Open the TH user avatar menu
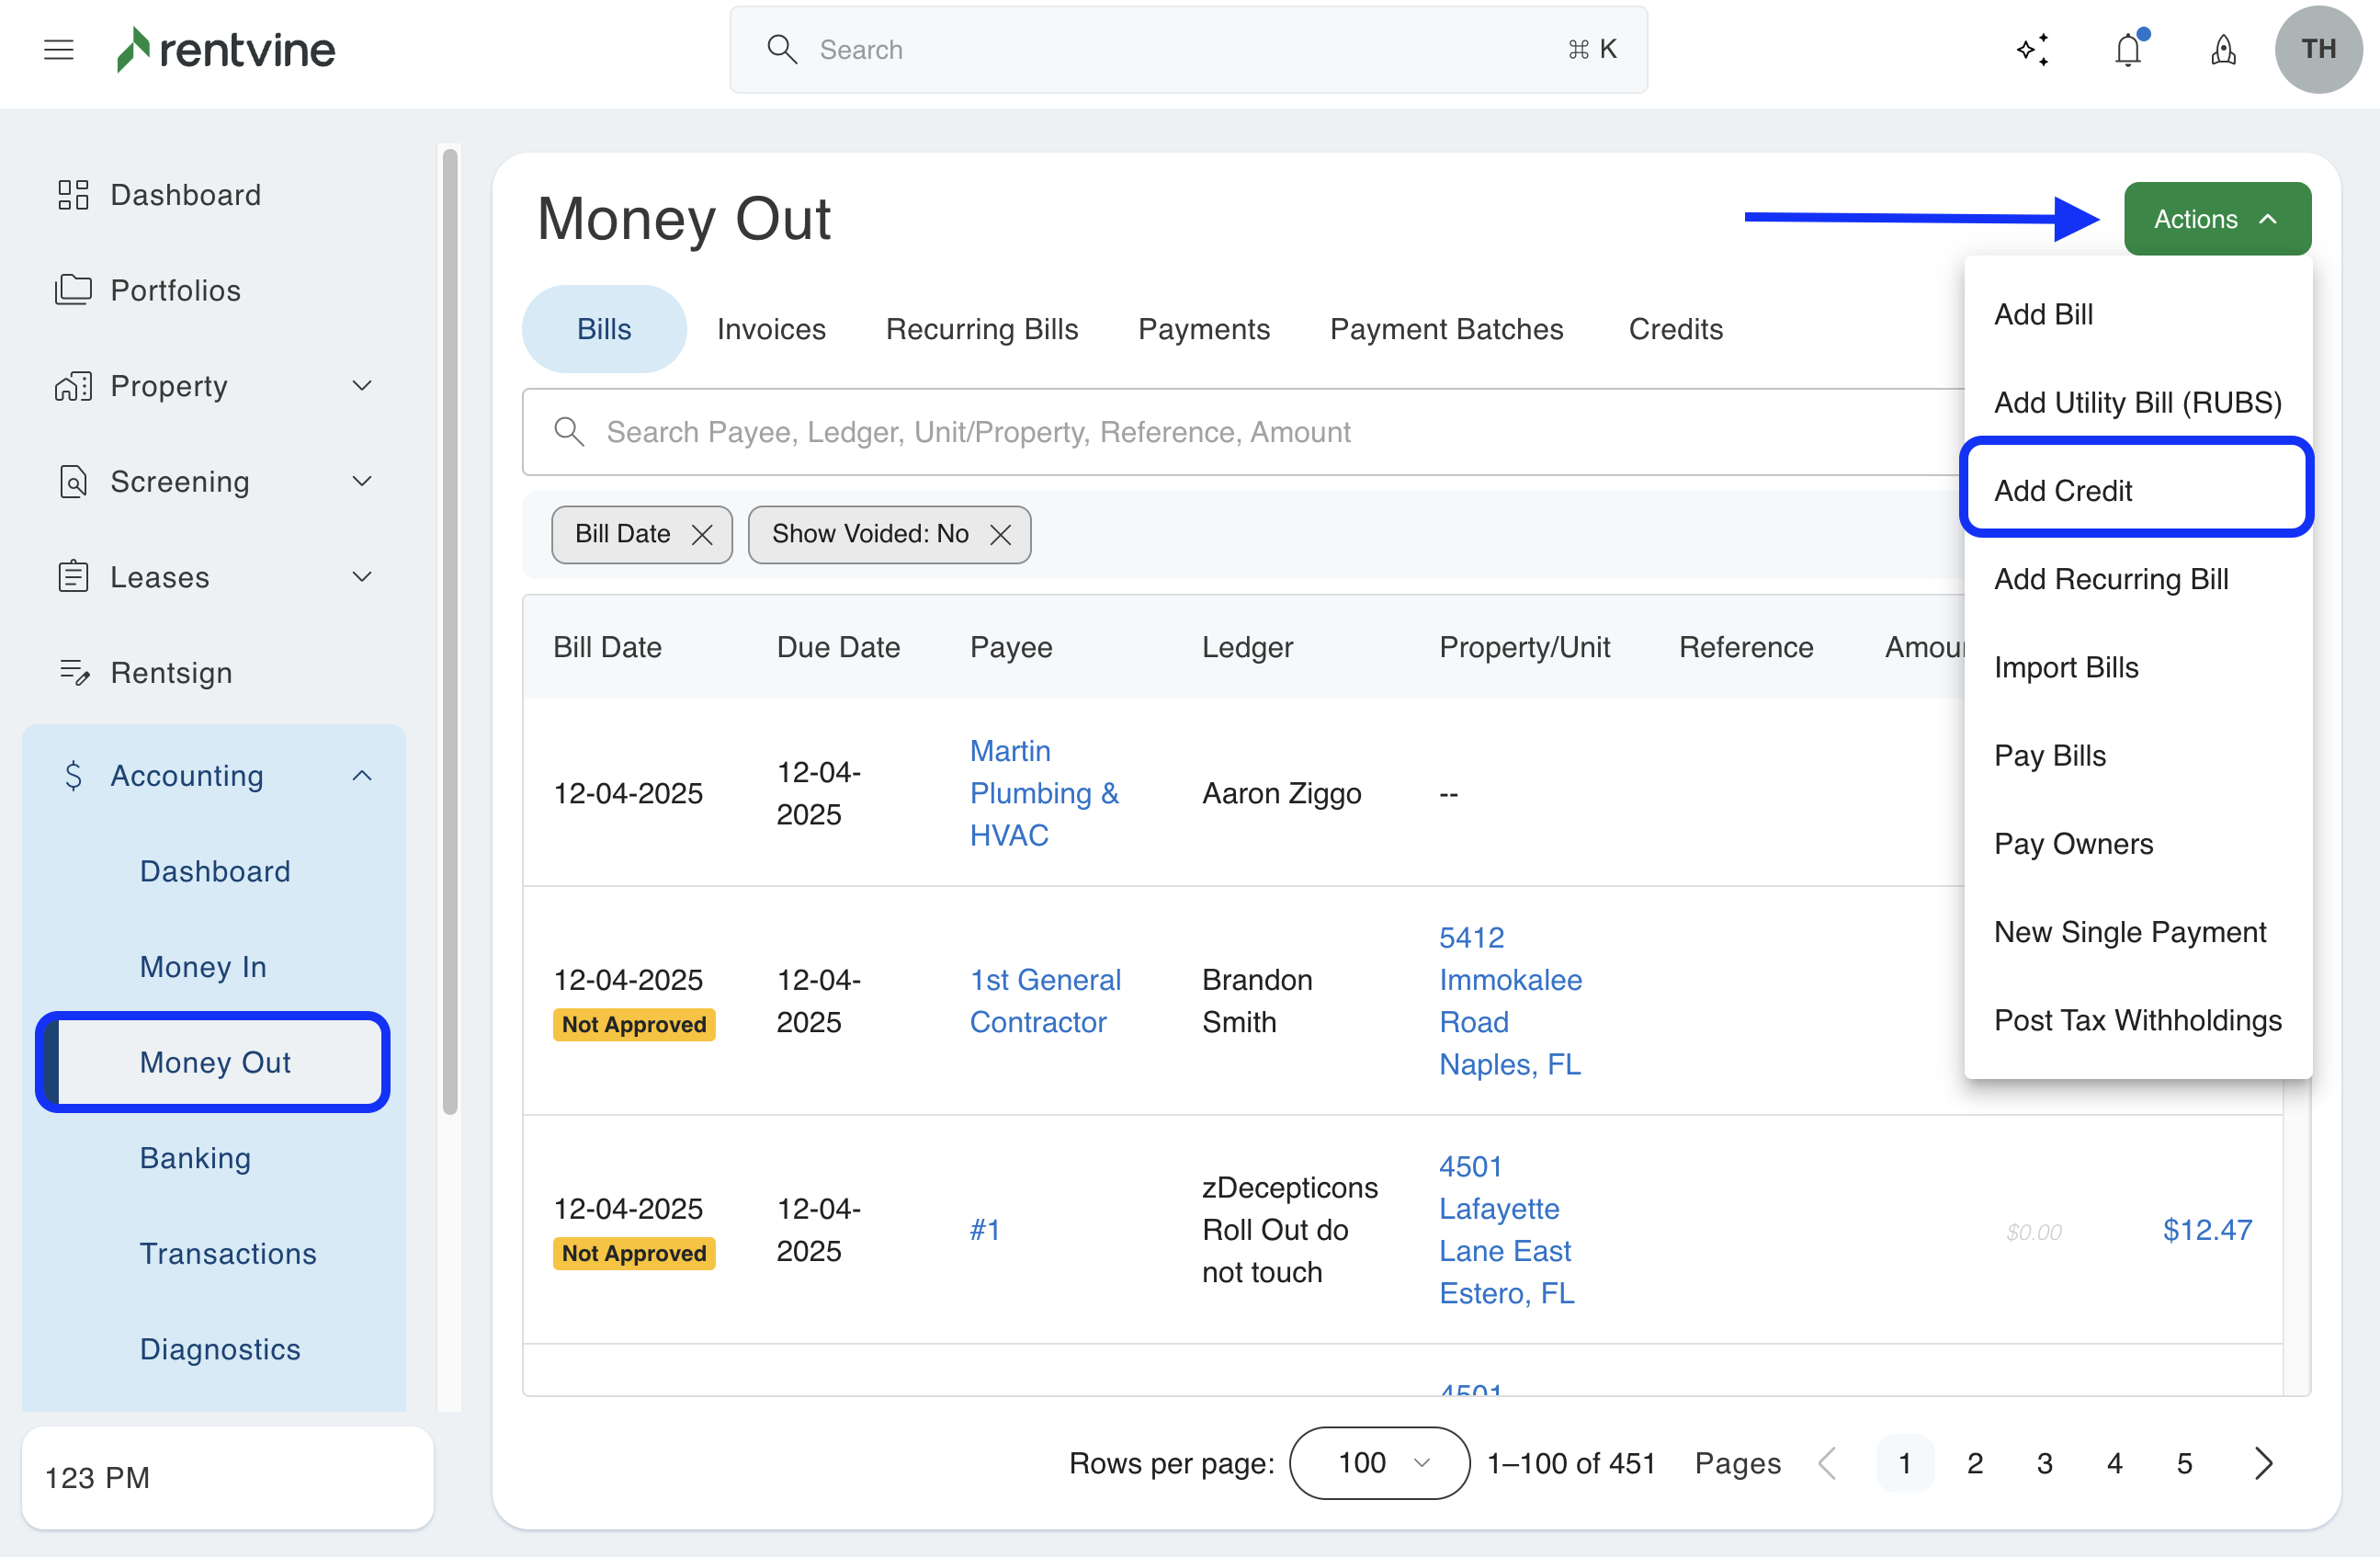2380x1557 pixels. click(2318, 49)
